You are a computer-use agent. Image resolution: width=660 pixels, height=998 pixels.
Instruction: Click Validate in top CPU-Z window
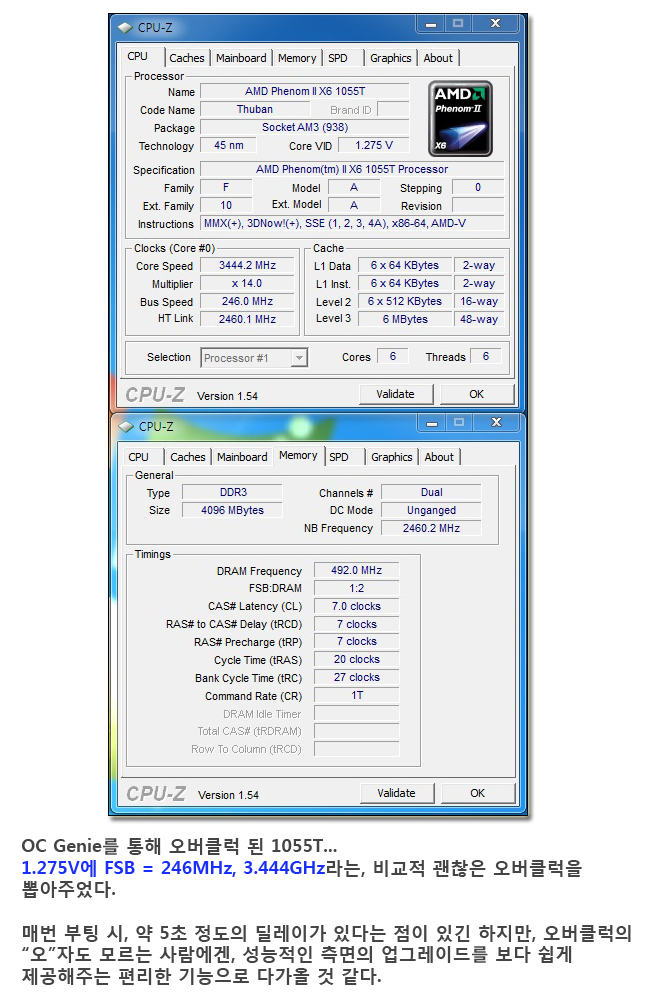coord(395,394)
